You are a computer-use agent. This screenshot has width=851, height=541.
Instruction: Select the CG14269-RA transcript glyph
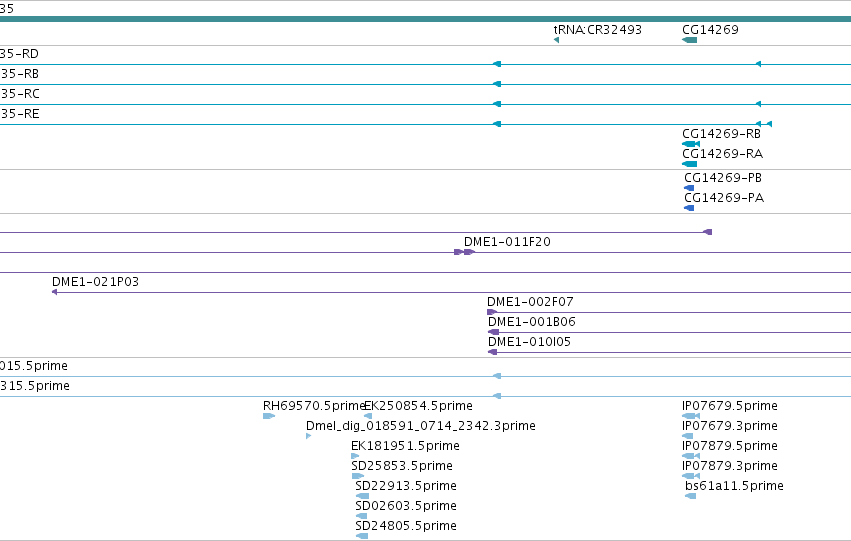pos(689,164)
